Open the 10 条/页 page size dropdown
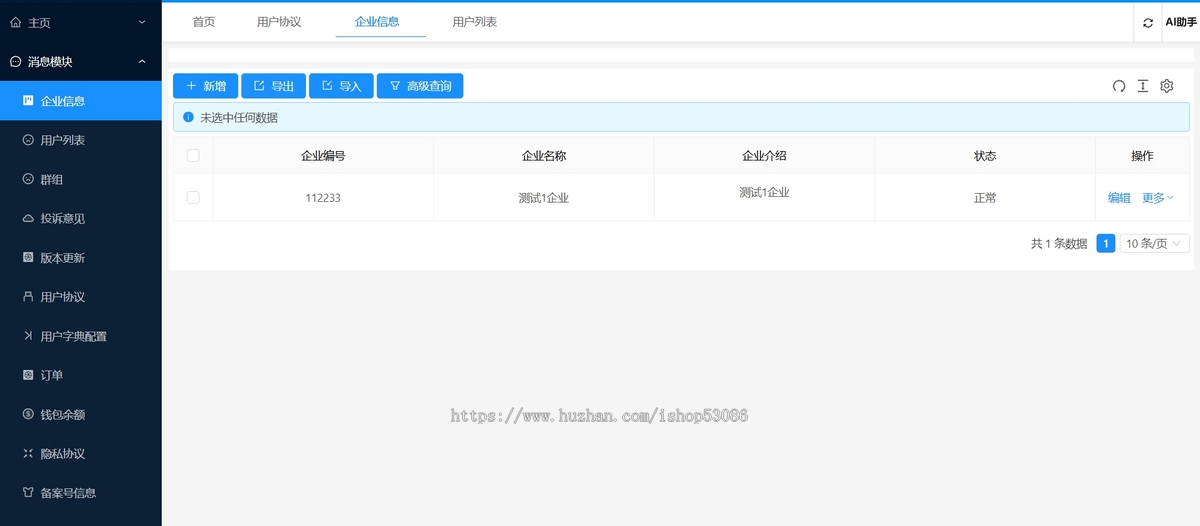 [x=1155, y=243]
